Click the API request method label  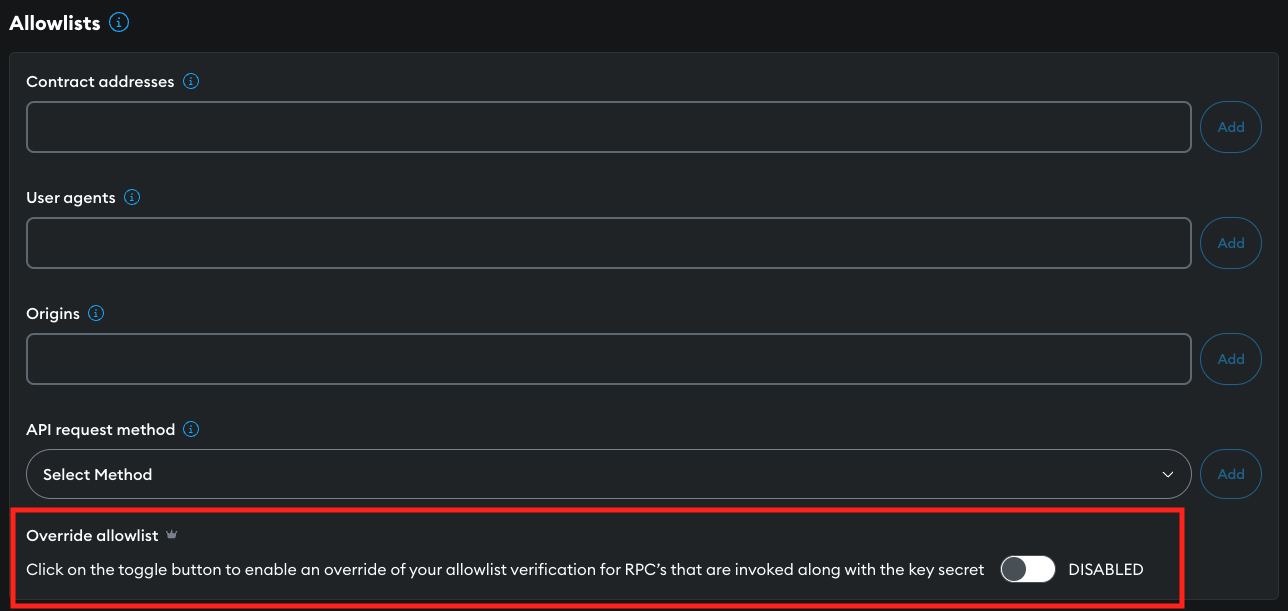pos(100,429)
